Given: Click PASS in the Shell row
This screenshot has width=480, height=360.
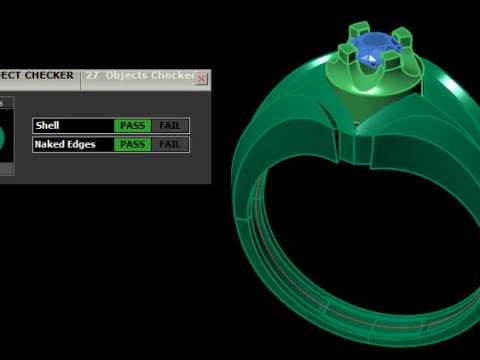Looking at the screenshot, I should (x=132, y=126).
